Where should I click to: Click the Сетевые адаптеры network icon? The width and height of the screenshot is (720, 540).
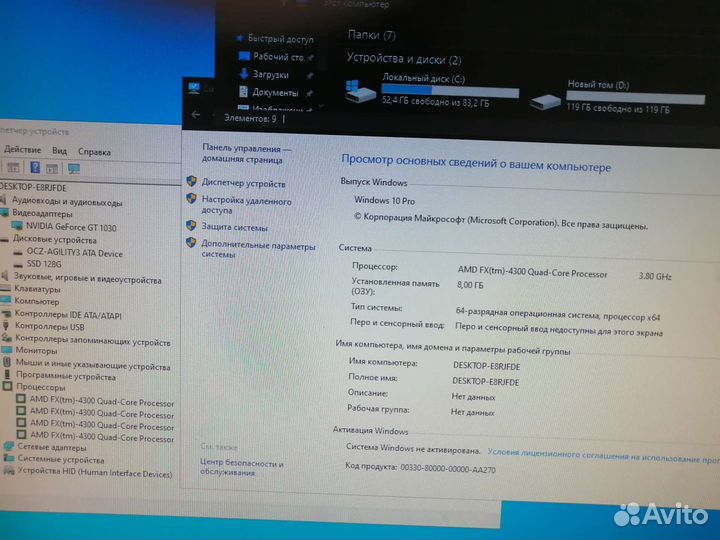point(9,445)
